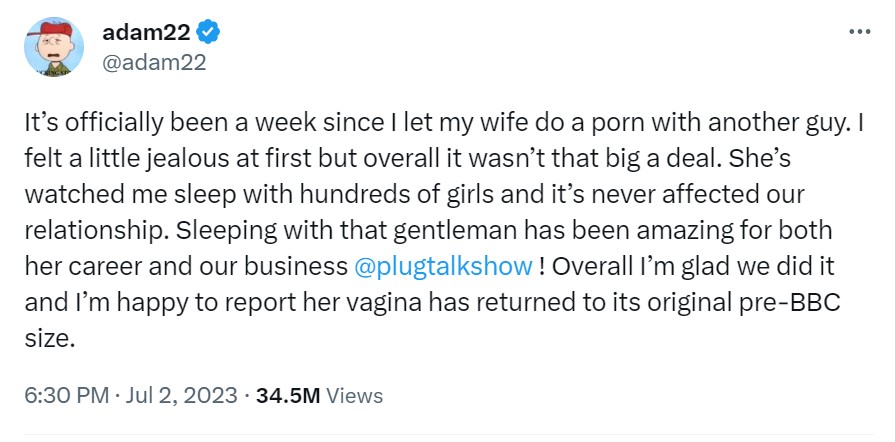Click the dot separator between time and date

pyautogui.click(x=118, y=395)
